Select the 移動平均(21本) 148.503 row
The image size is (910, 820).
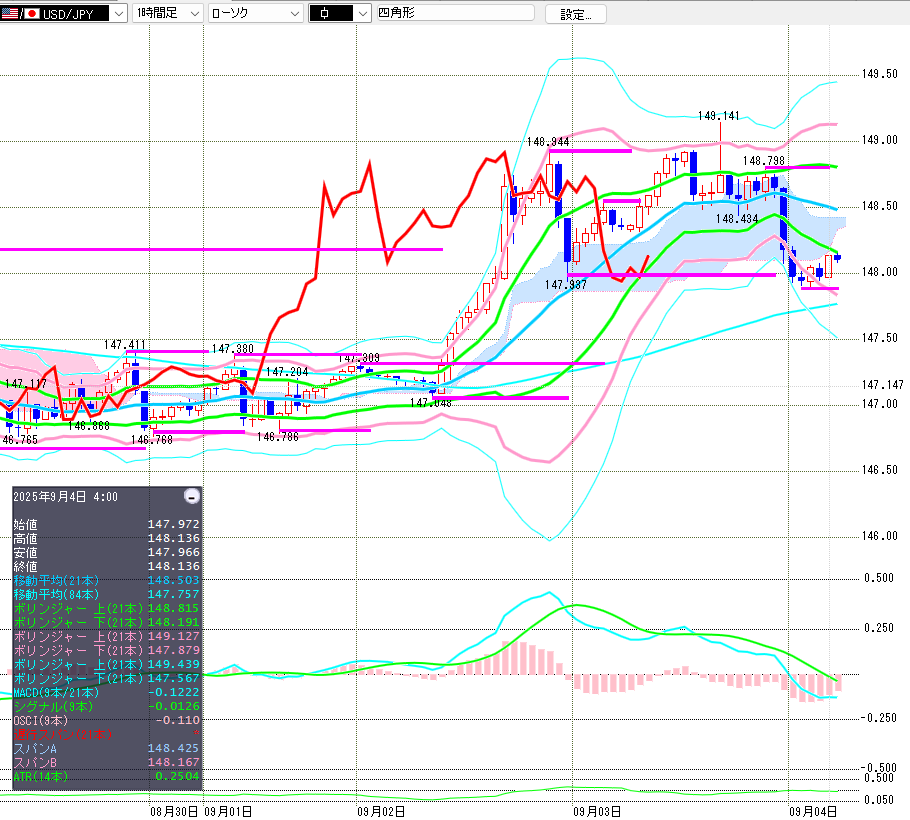coord(107,580)
